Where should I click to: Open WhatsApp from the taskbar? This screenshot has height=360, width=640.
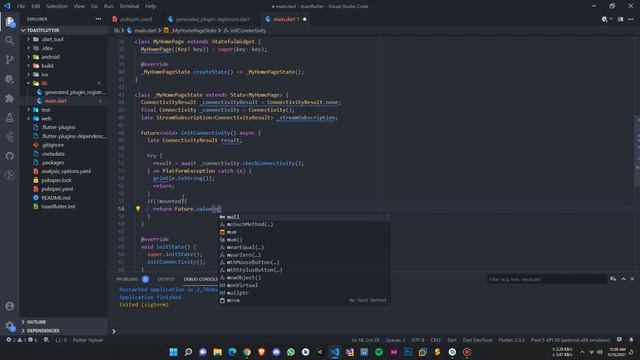coord(291,352)
